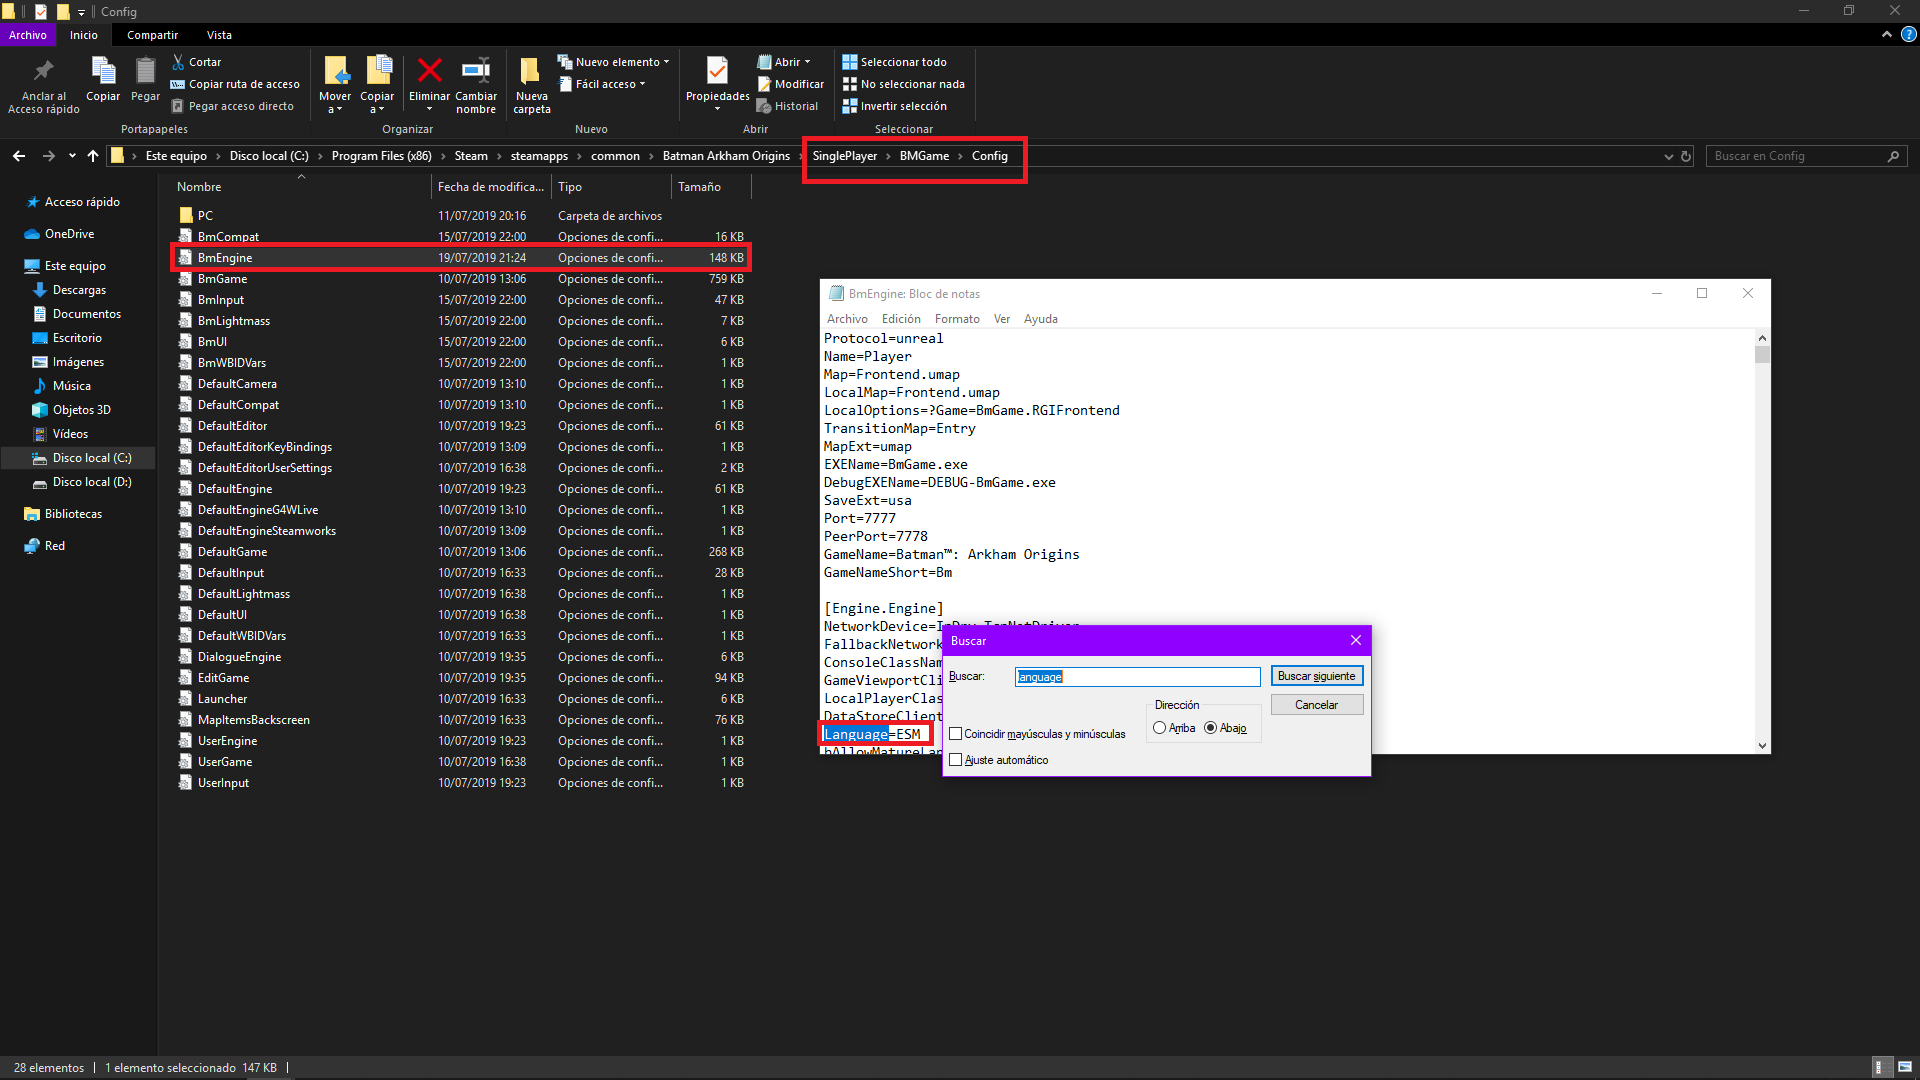Check the Ajuste automático checkbox
Viewport: 1920px width, 1080px height.
pyautogui.click(x=956, y=760)
